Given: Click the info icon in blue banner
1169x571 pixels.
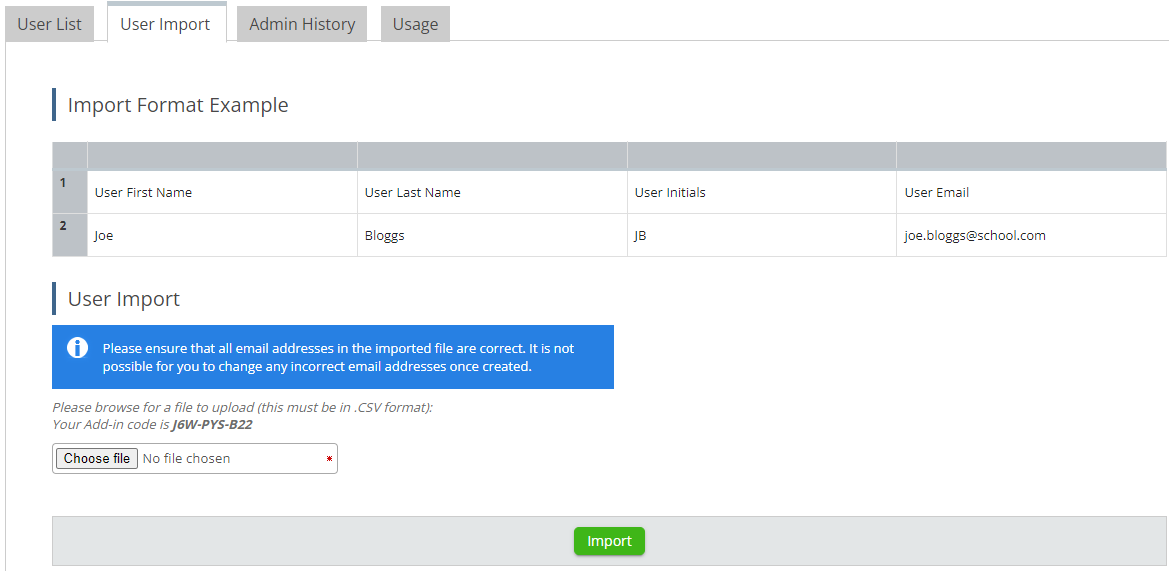Looking at the screenshot, I should click(x=77, y=348).
